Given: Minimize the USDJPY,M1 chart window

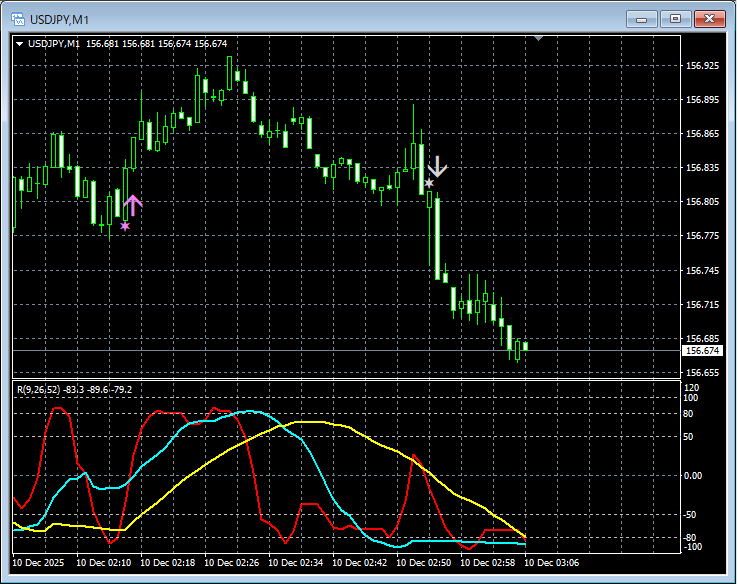Looking at the screenshot, I should coord(640,18).
